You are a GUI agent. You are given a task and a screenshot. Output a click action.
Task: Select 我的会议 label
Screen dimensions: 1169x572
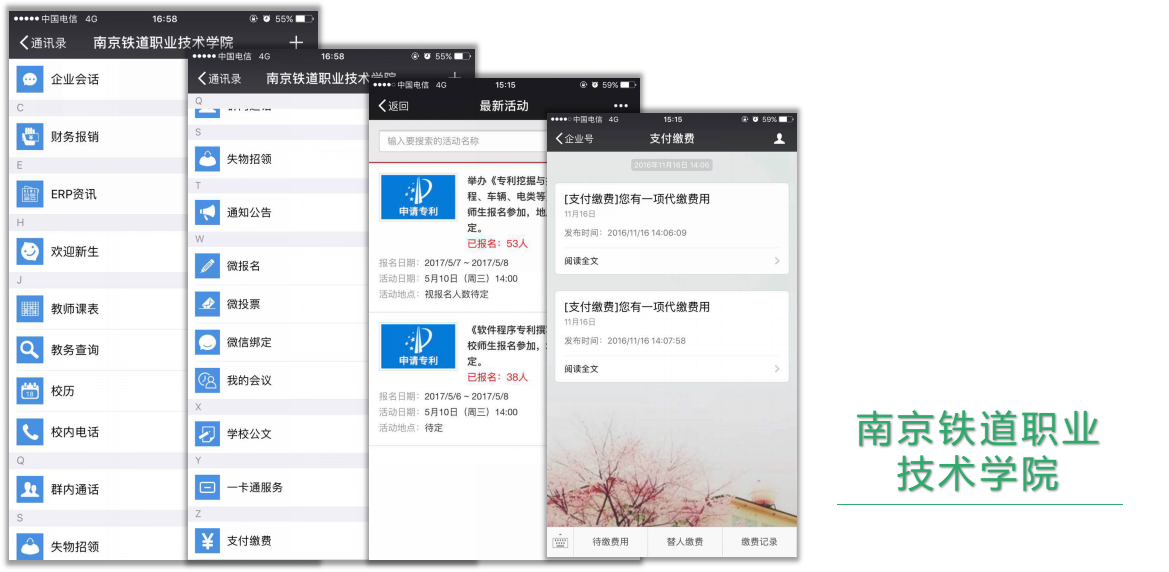click(249, 380)
